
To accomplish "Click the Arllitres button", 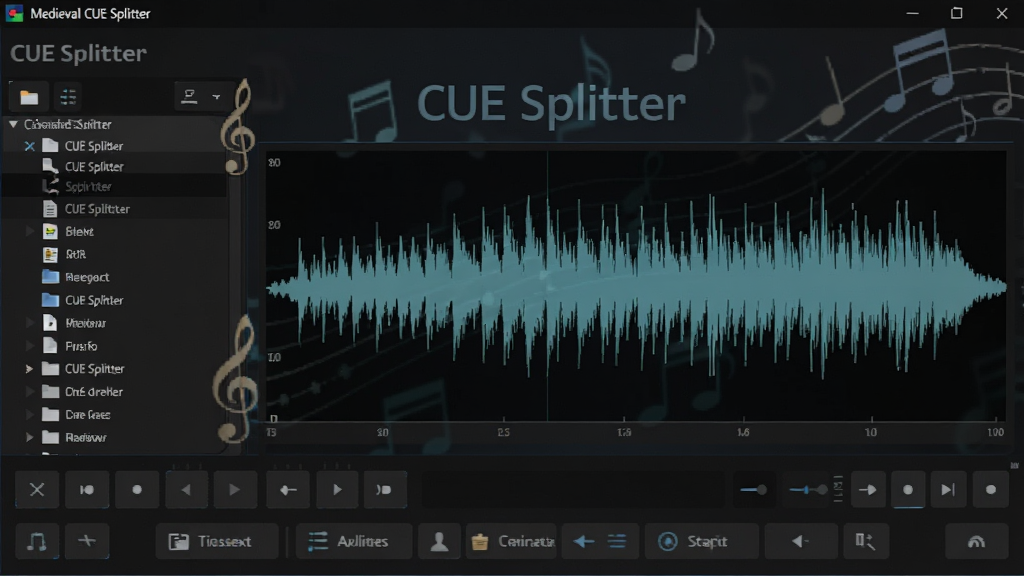I will point(354,541).
